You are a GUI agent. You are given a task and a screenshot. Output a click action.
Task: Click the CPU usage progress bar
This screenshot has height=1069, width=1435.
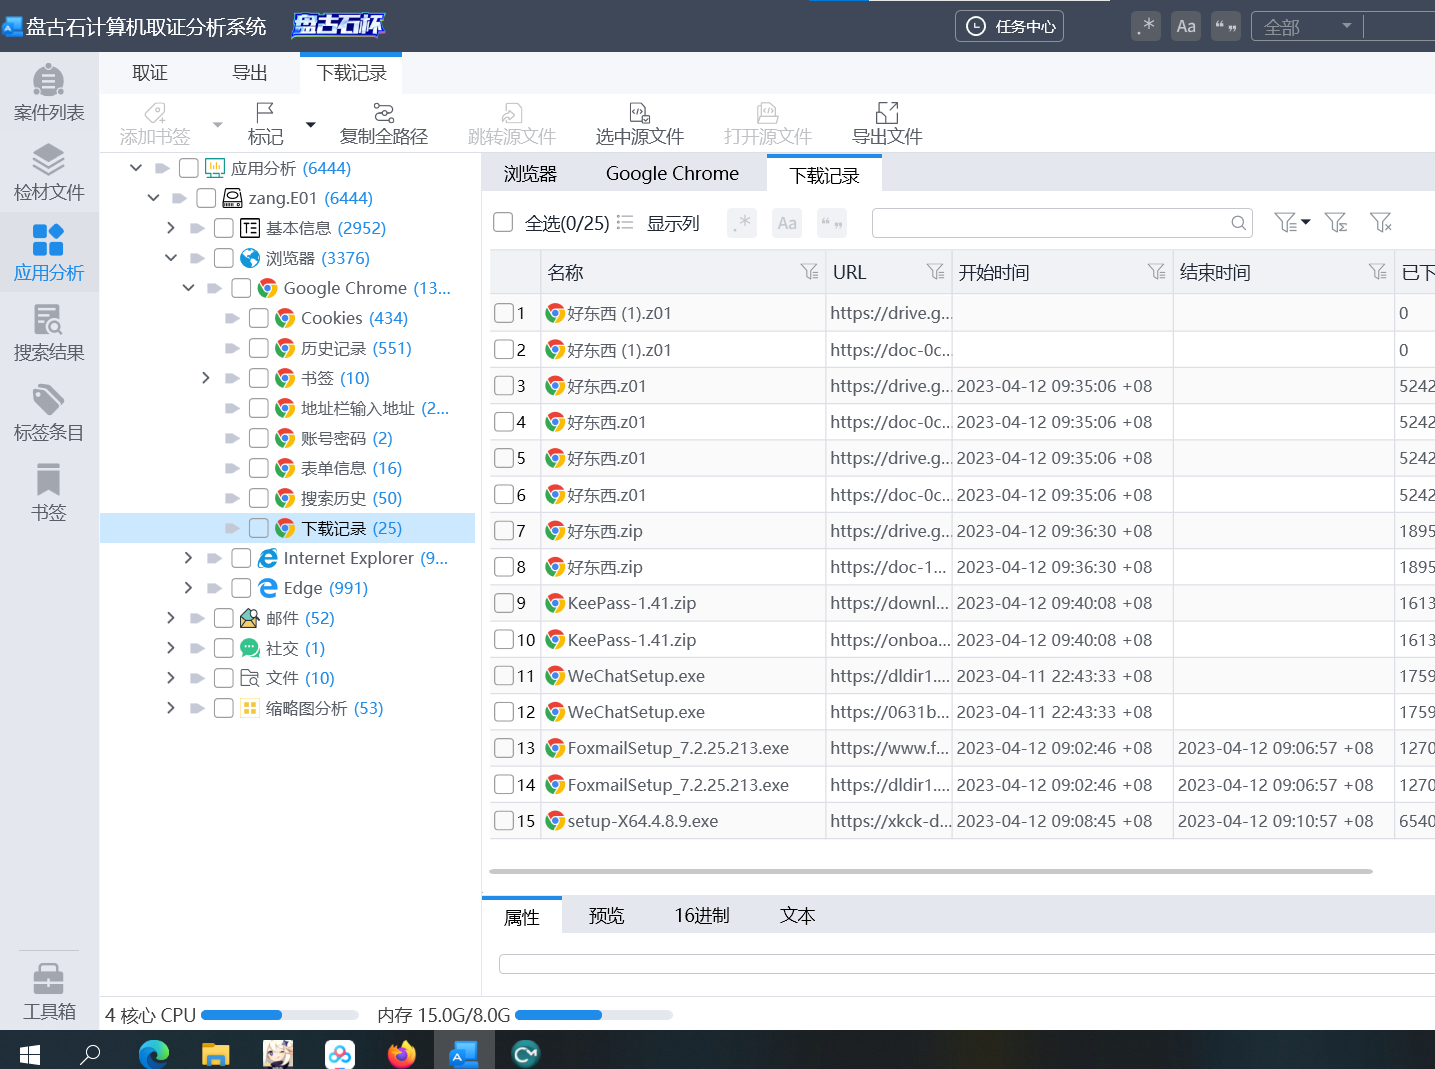[x=280, y=1015]
